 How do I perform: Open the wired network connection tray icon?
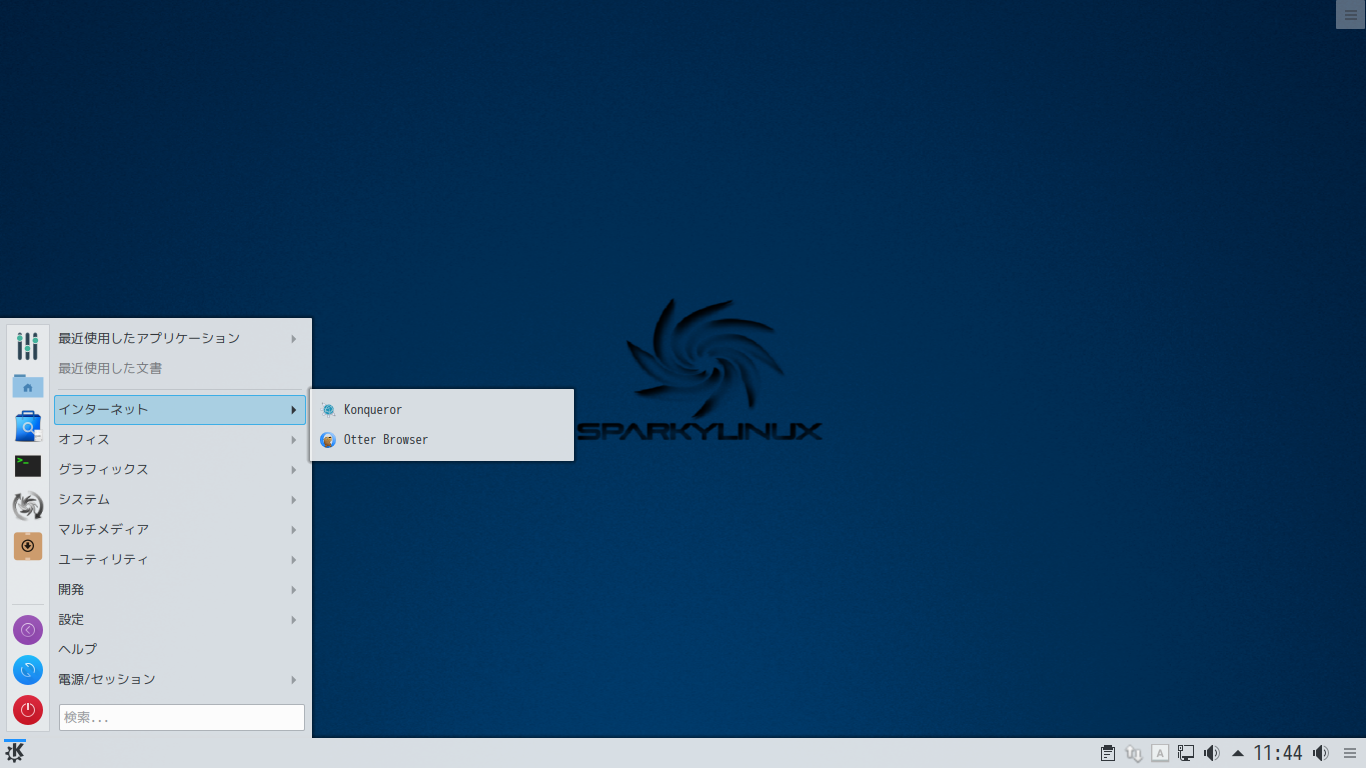pyautogui.click(x=1186, y=753)
